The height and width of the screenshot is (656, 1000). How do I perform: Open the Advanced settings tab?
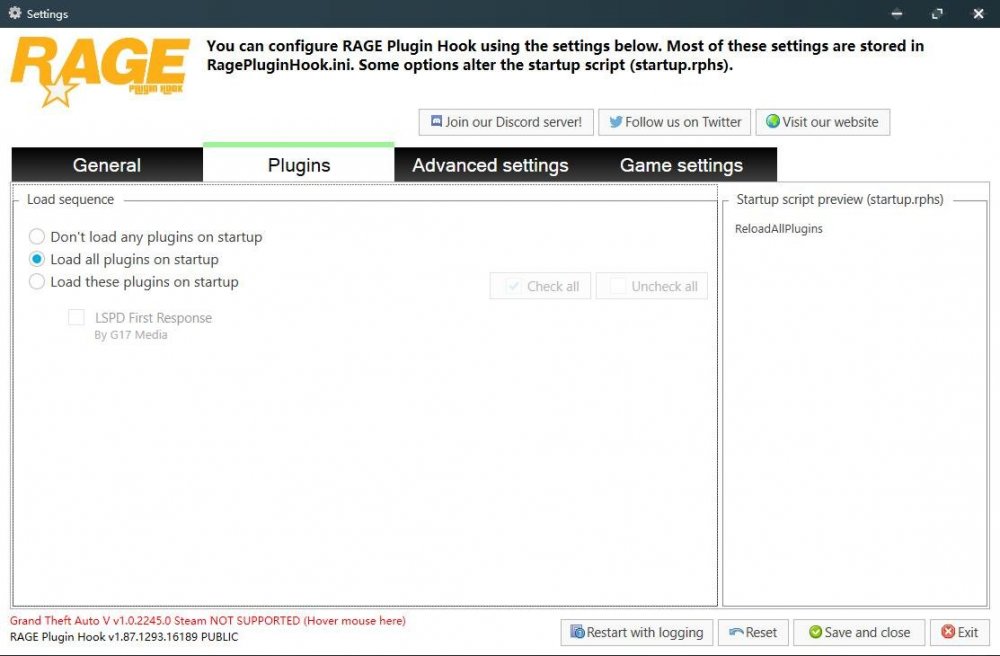pyautogui.click(x=490, y=165)
